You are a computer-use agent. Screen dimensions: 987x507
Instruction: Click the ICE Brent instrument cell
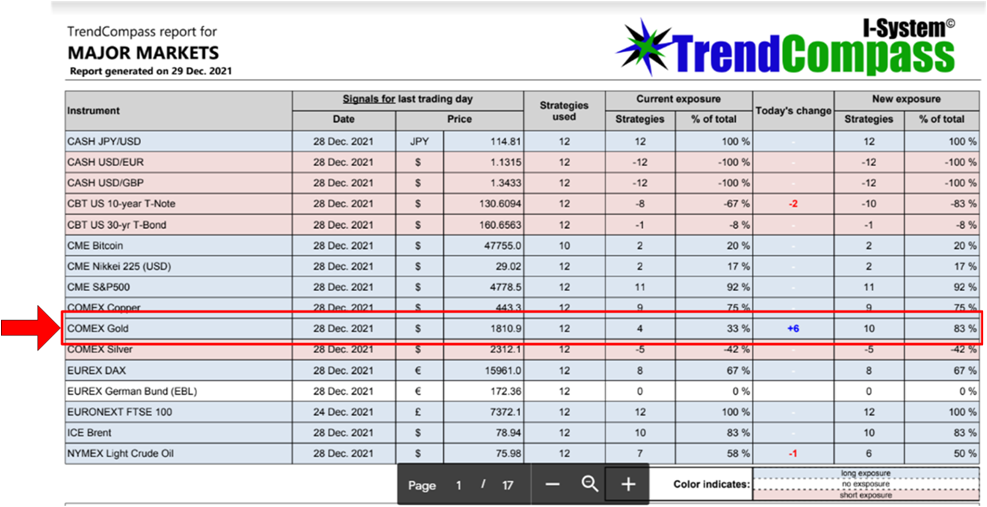(178, 433)
